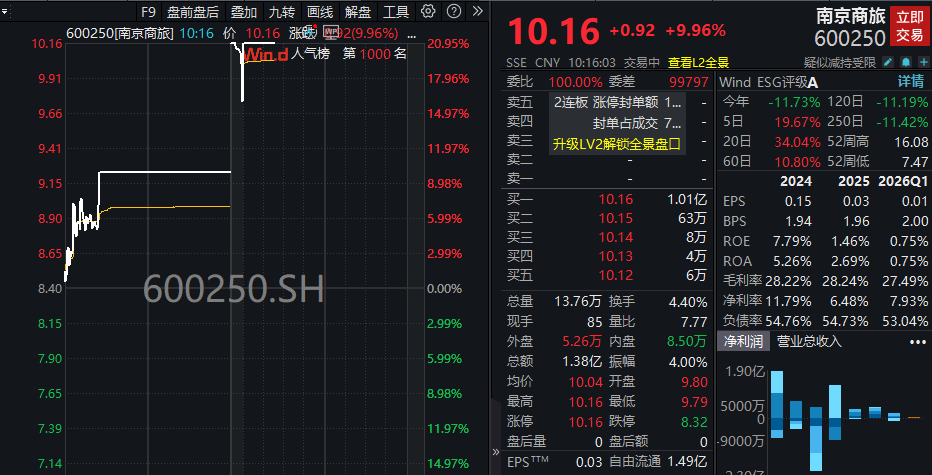
Task: Click the 买一 volume 1.01亿
Action: 687,199
